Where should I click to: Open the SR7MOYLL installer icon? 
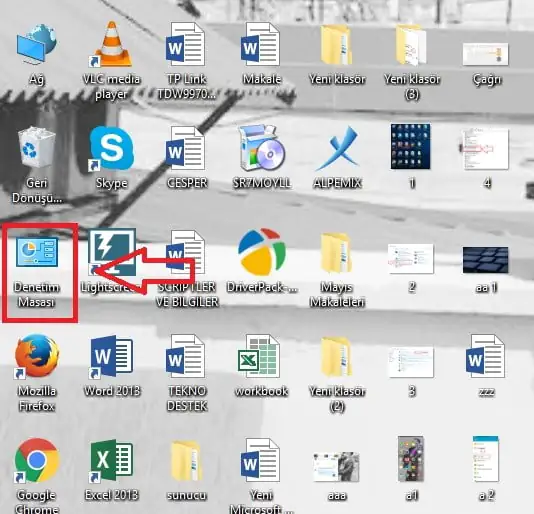[262, 148]
